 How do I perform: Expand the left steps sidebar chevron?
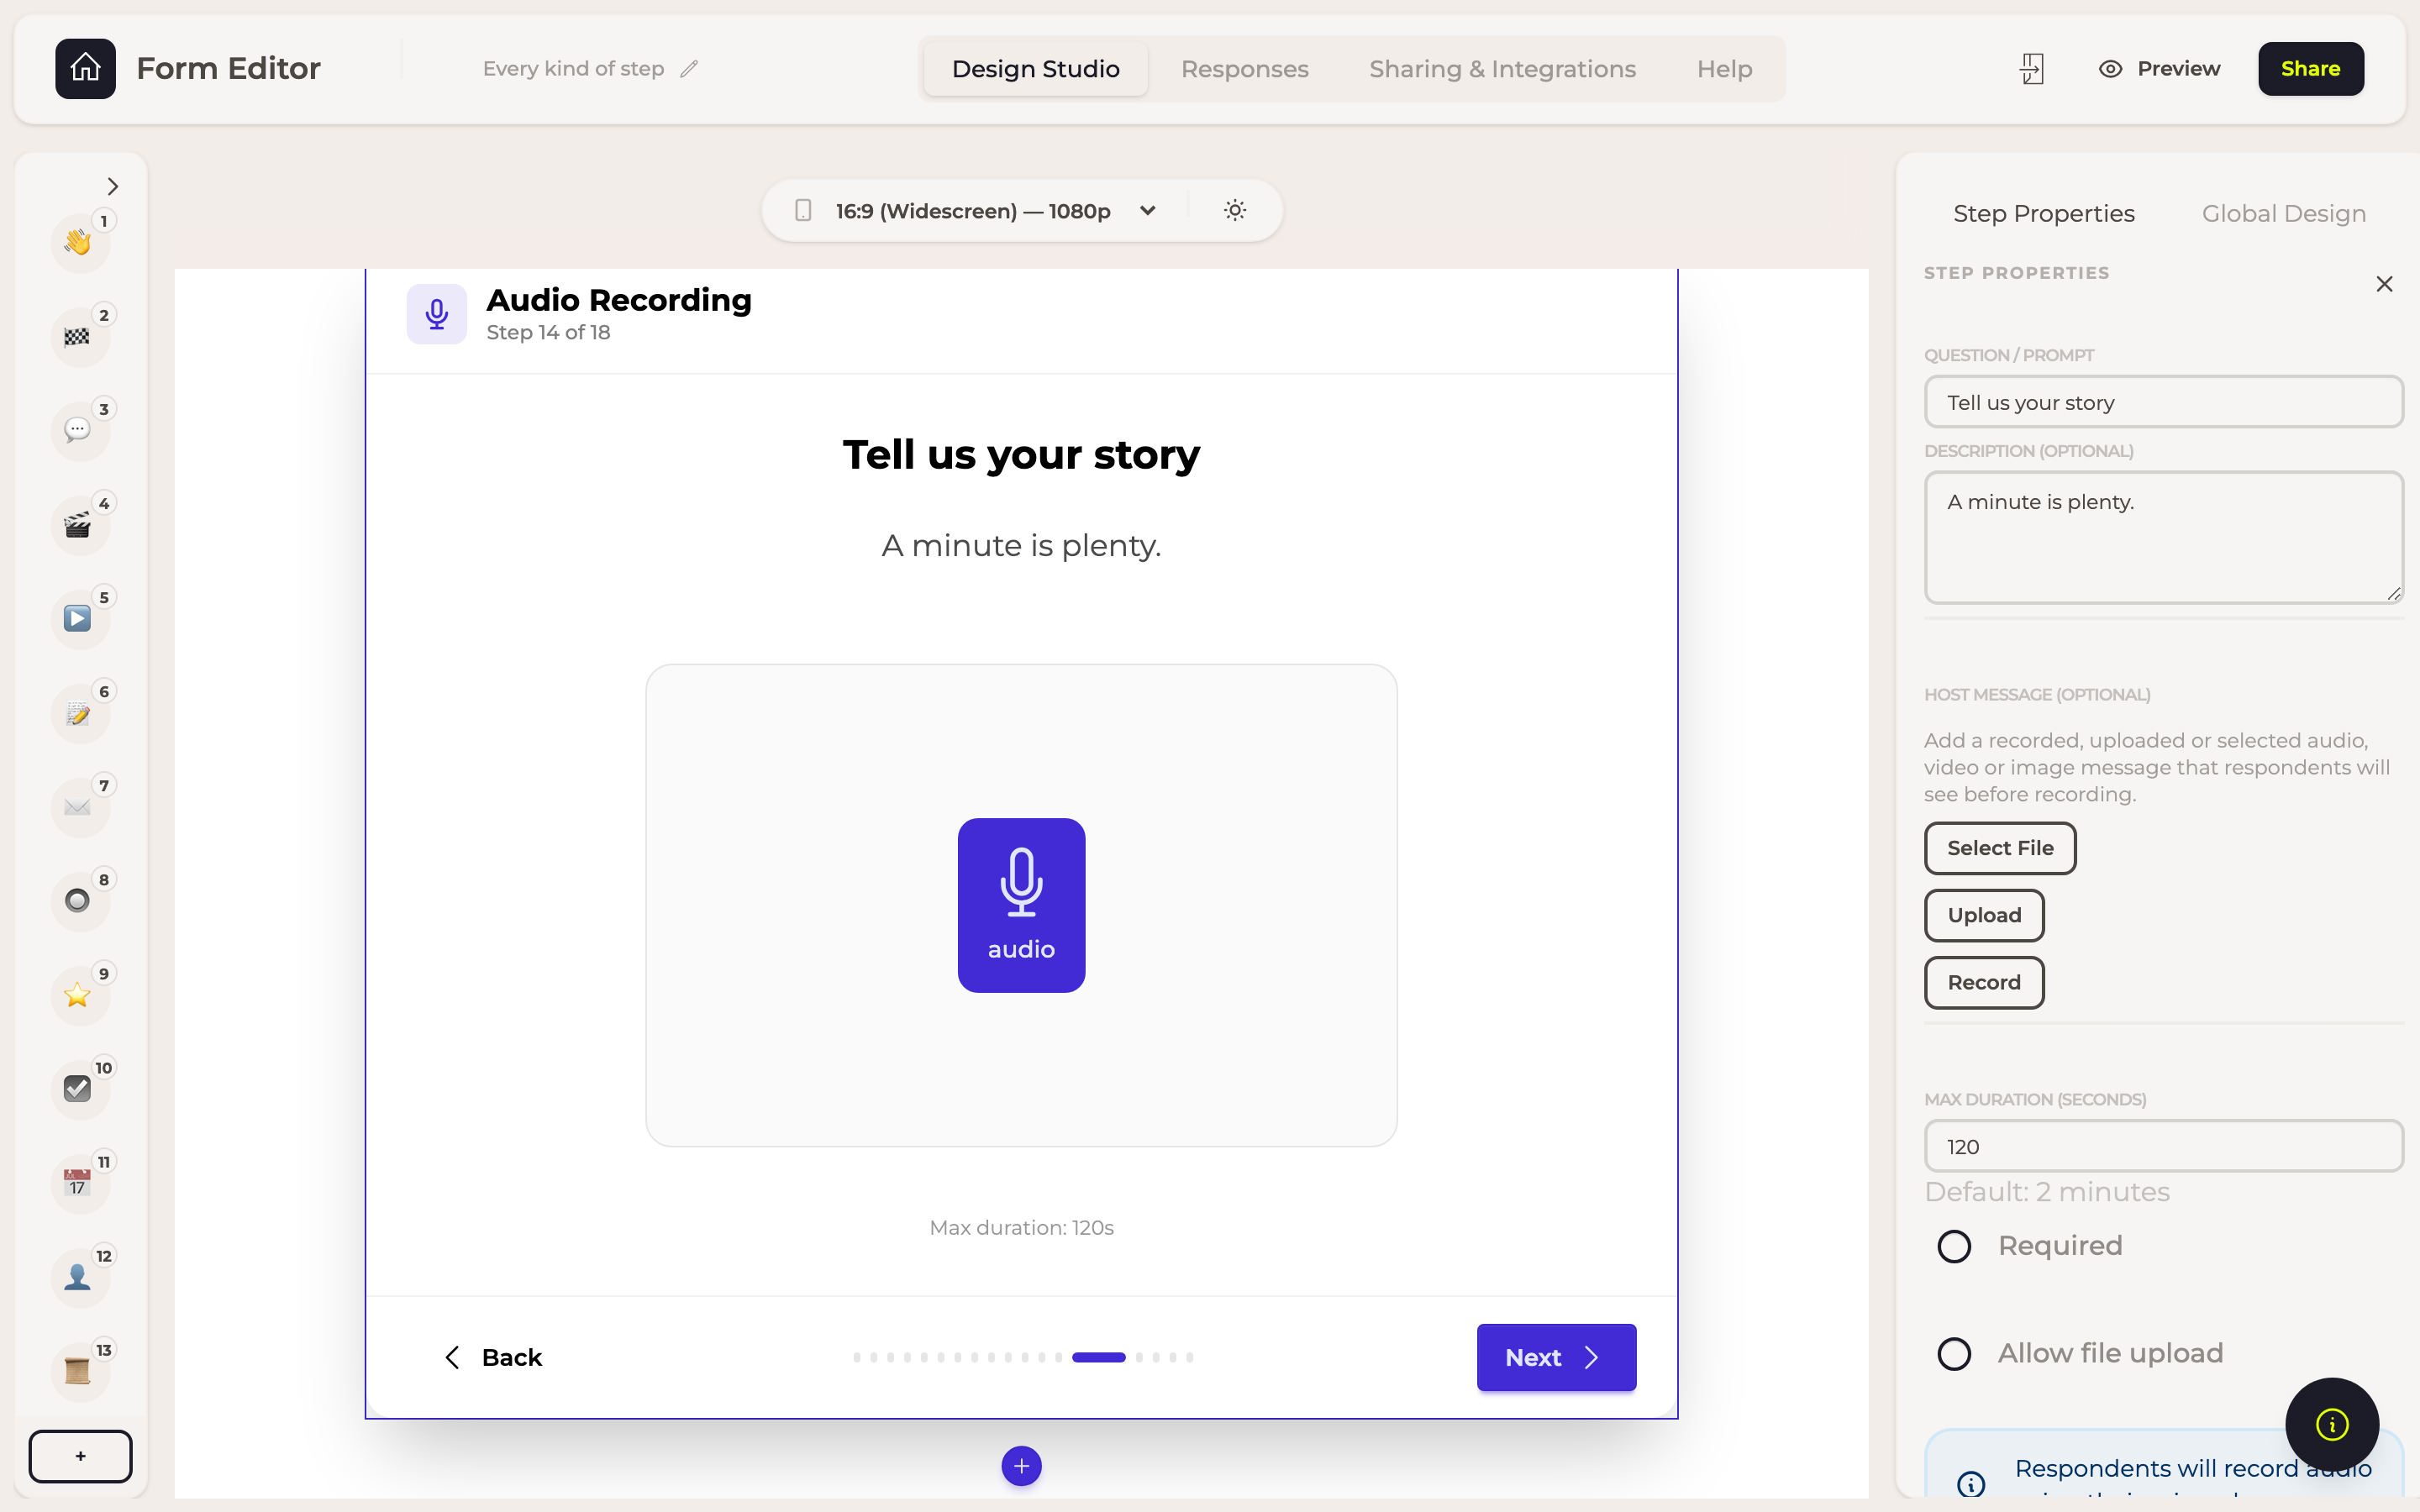point(112,186)
